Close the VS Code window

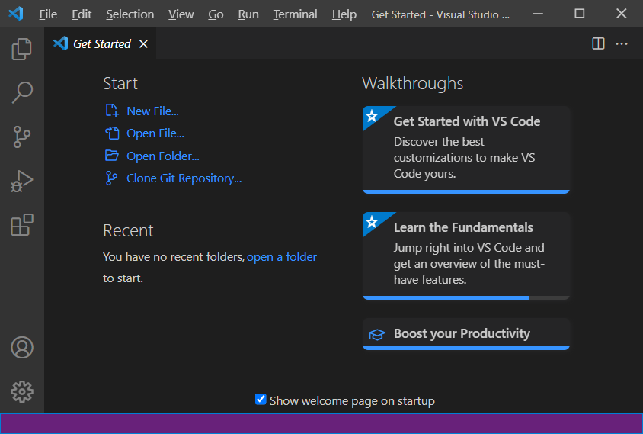point(621,14)
